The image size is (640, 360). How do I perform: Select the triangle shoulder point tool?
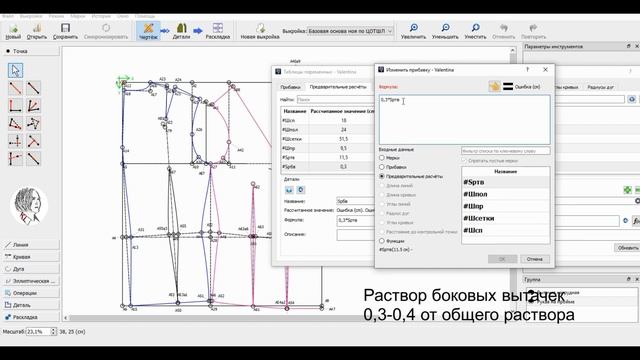[x=16, y=124]
